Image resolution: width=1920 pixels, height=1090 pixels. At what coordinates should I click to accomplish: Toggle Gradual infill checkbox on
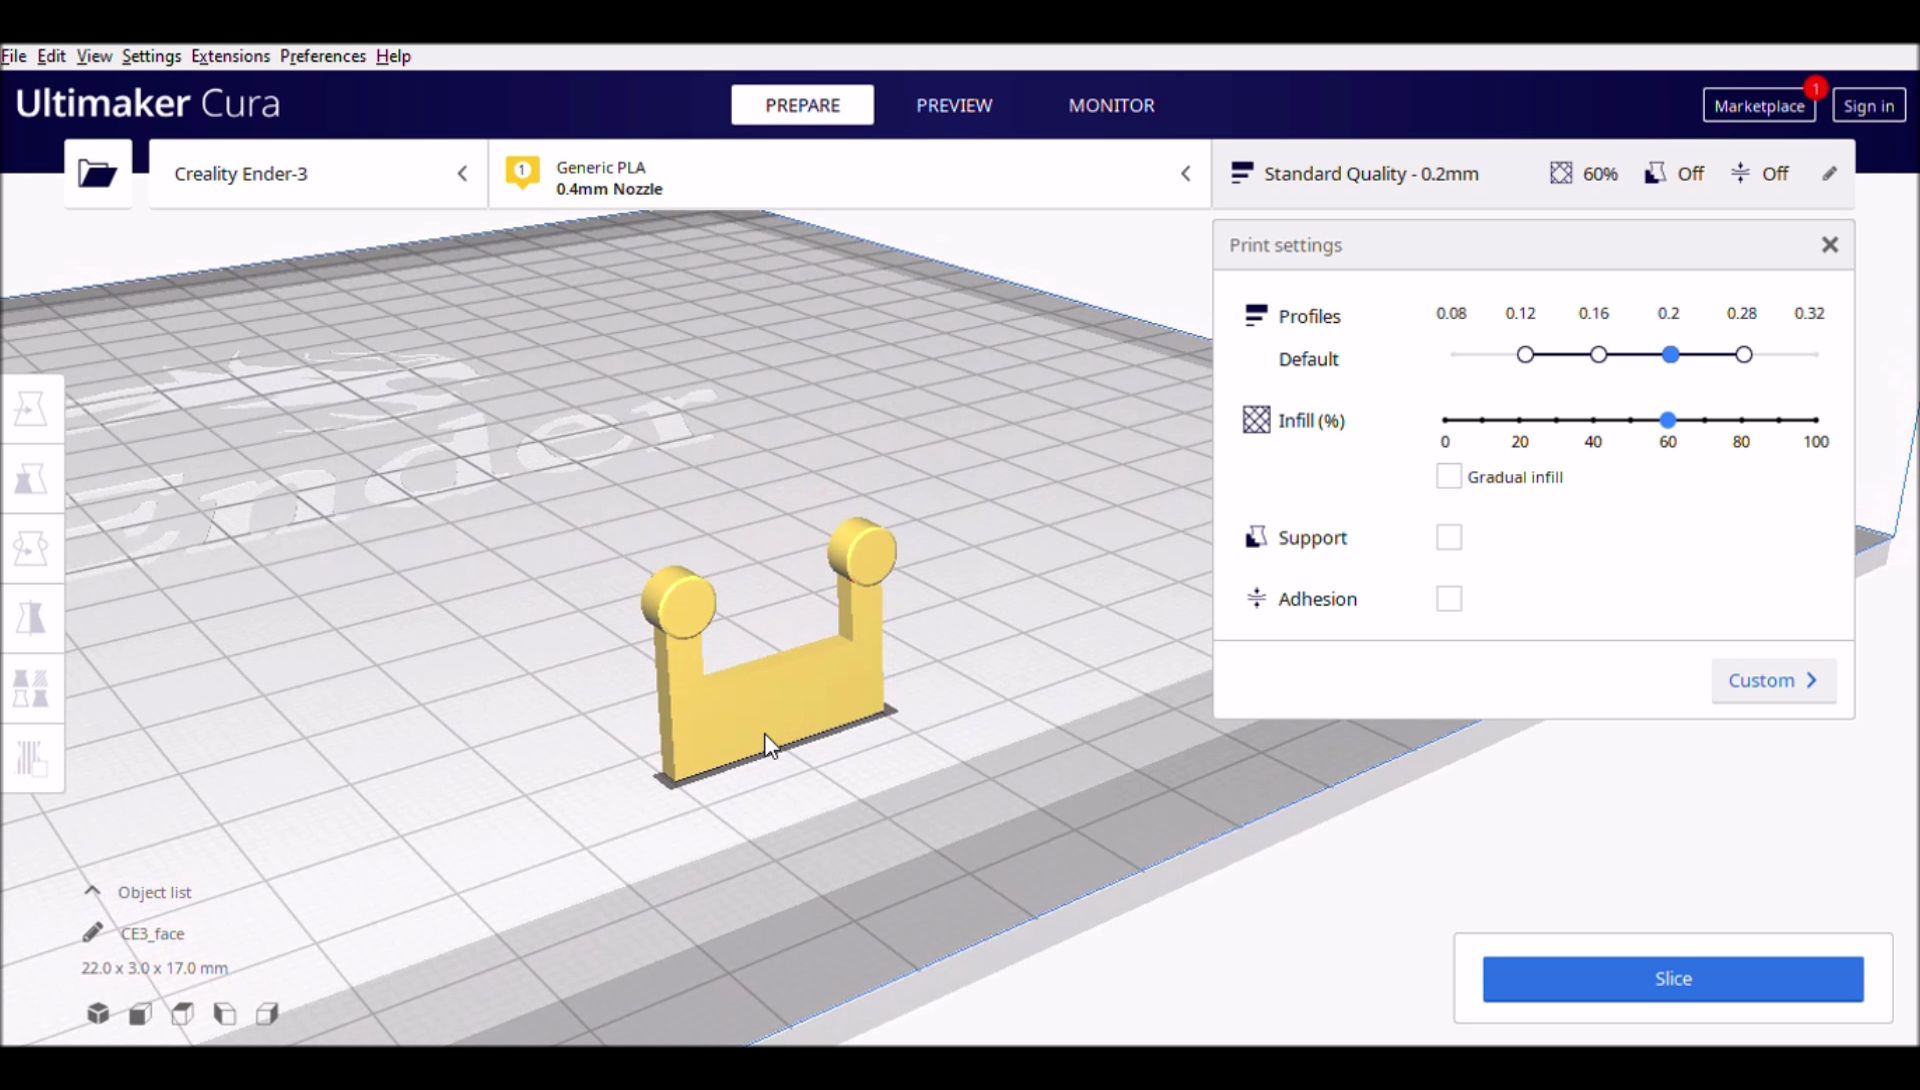tap(1448, 476)
